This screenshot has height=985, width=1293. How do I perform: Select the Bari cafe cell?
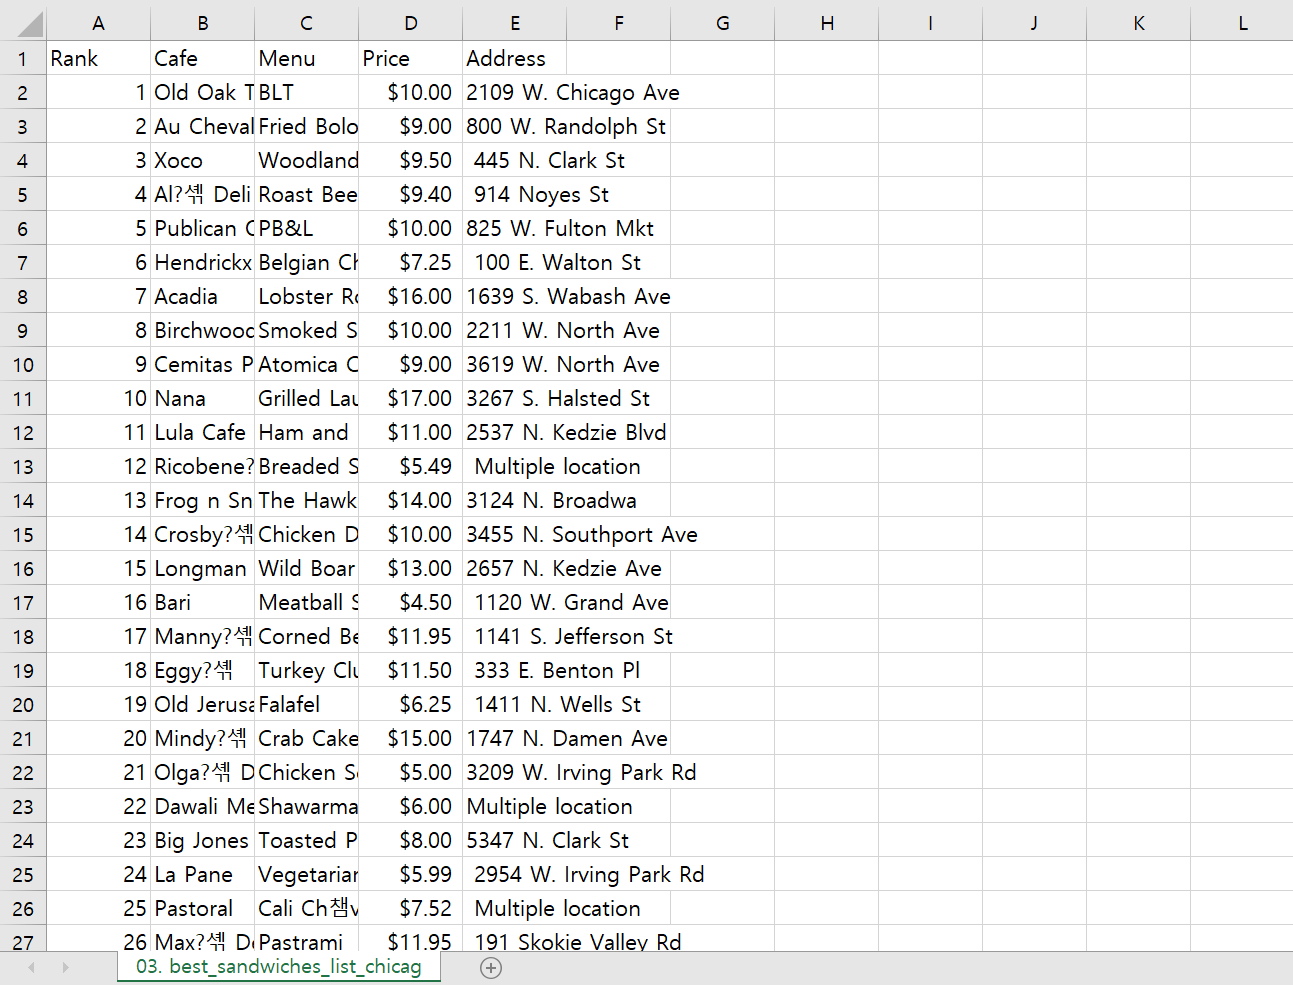point(202,602)
